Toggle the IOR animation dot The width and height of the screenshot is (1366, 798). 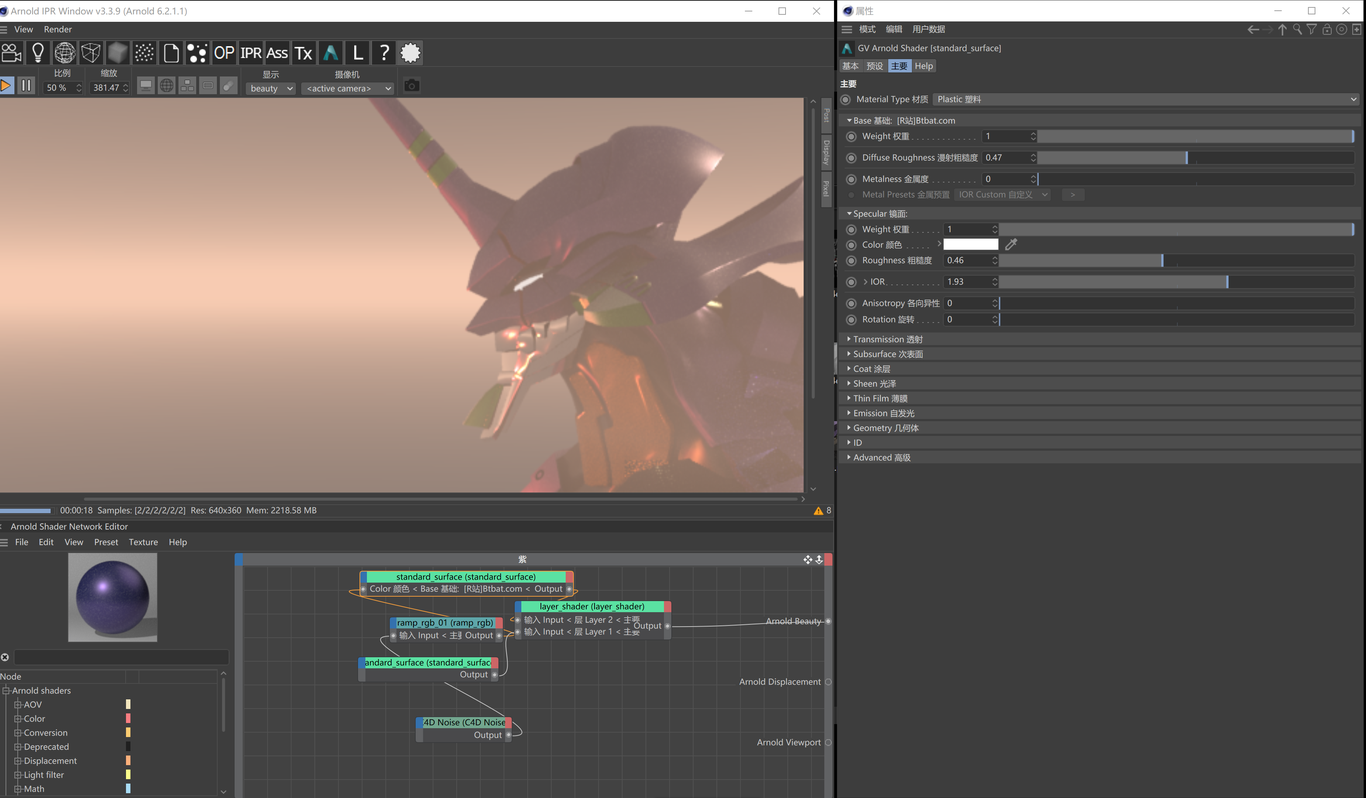852,282
